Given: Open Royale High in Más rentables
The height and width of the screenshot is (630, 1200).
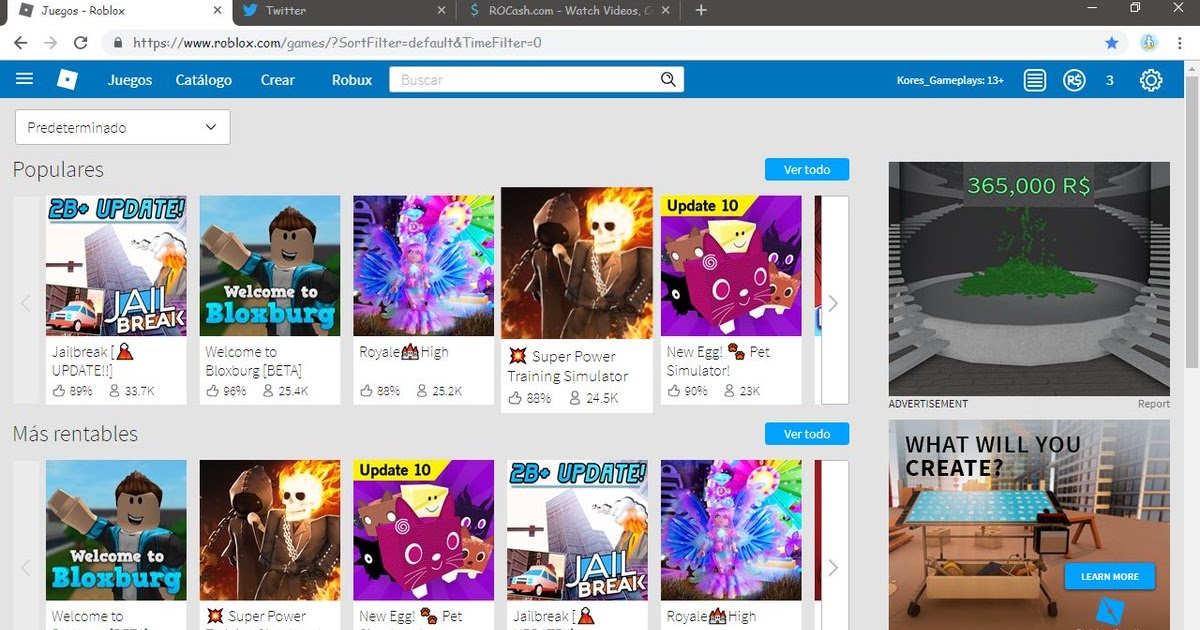Looking at the screenshot, I should 731,530.
